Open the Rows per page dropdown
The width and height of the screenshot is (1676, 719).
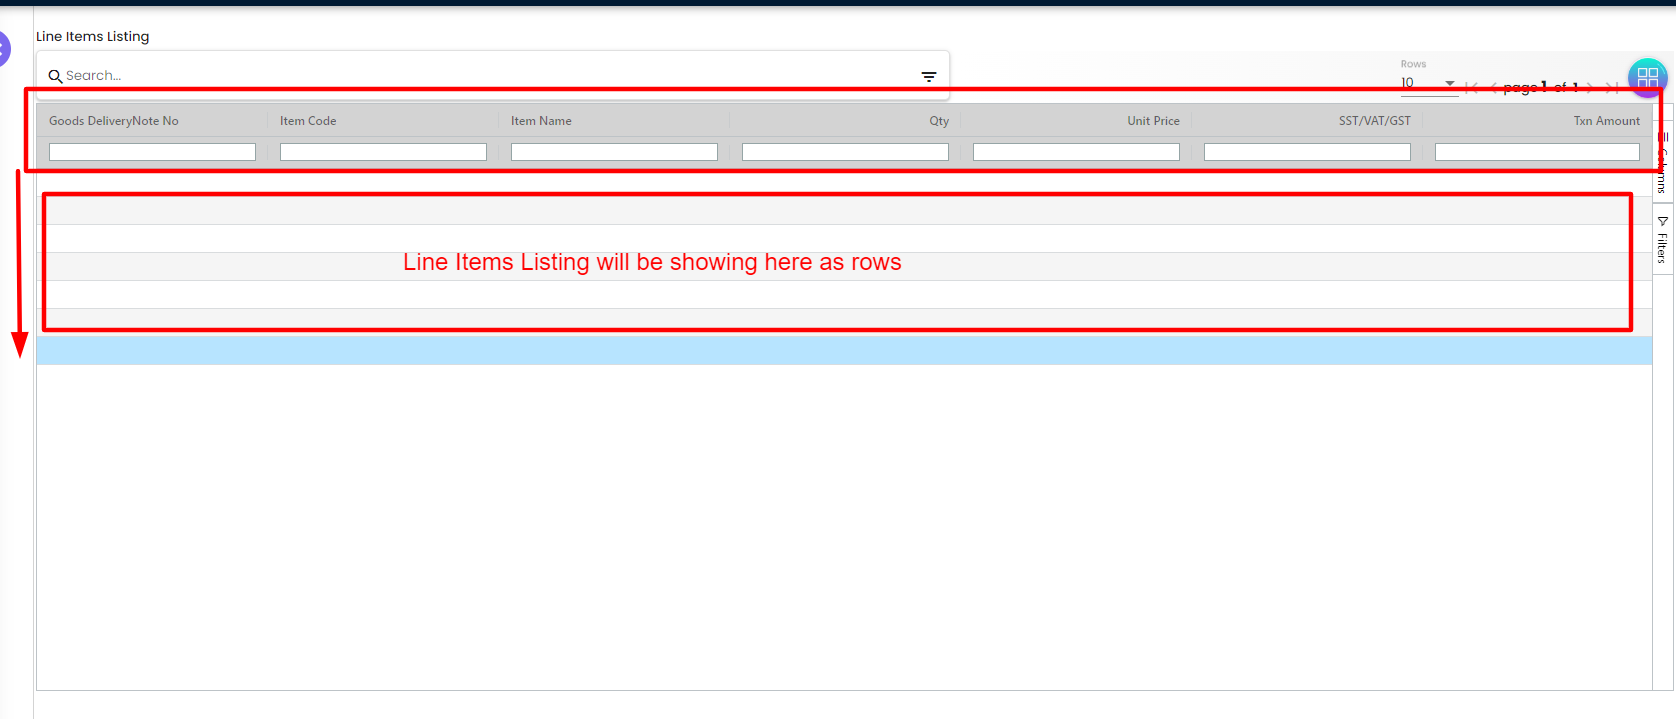point(1429,83)
